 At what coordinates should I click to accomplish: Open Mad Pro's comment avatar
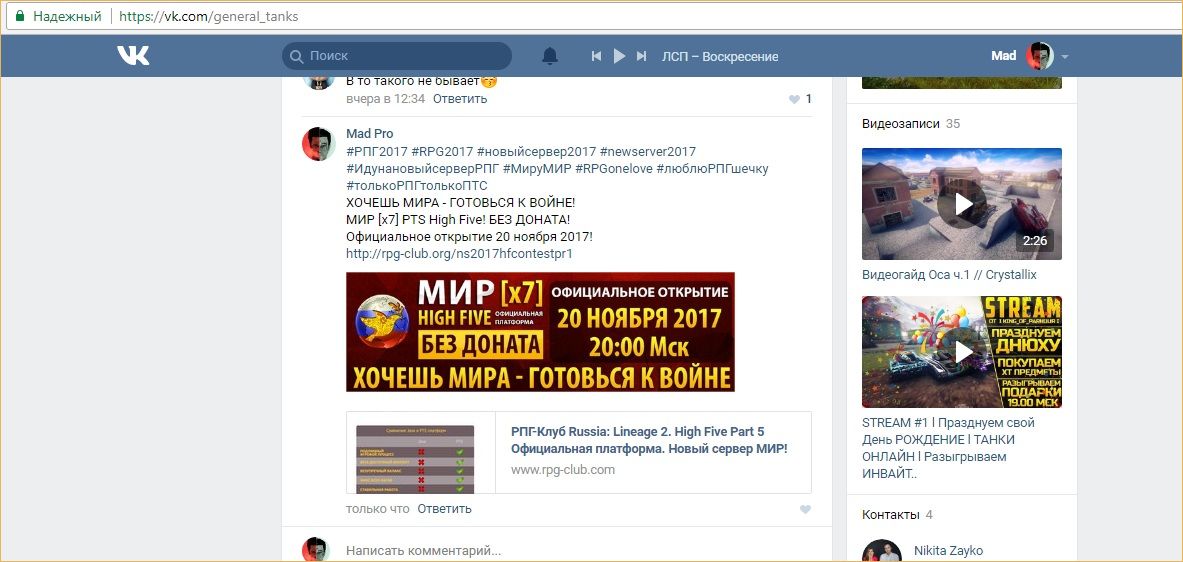[x=318, y=143]
